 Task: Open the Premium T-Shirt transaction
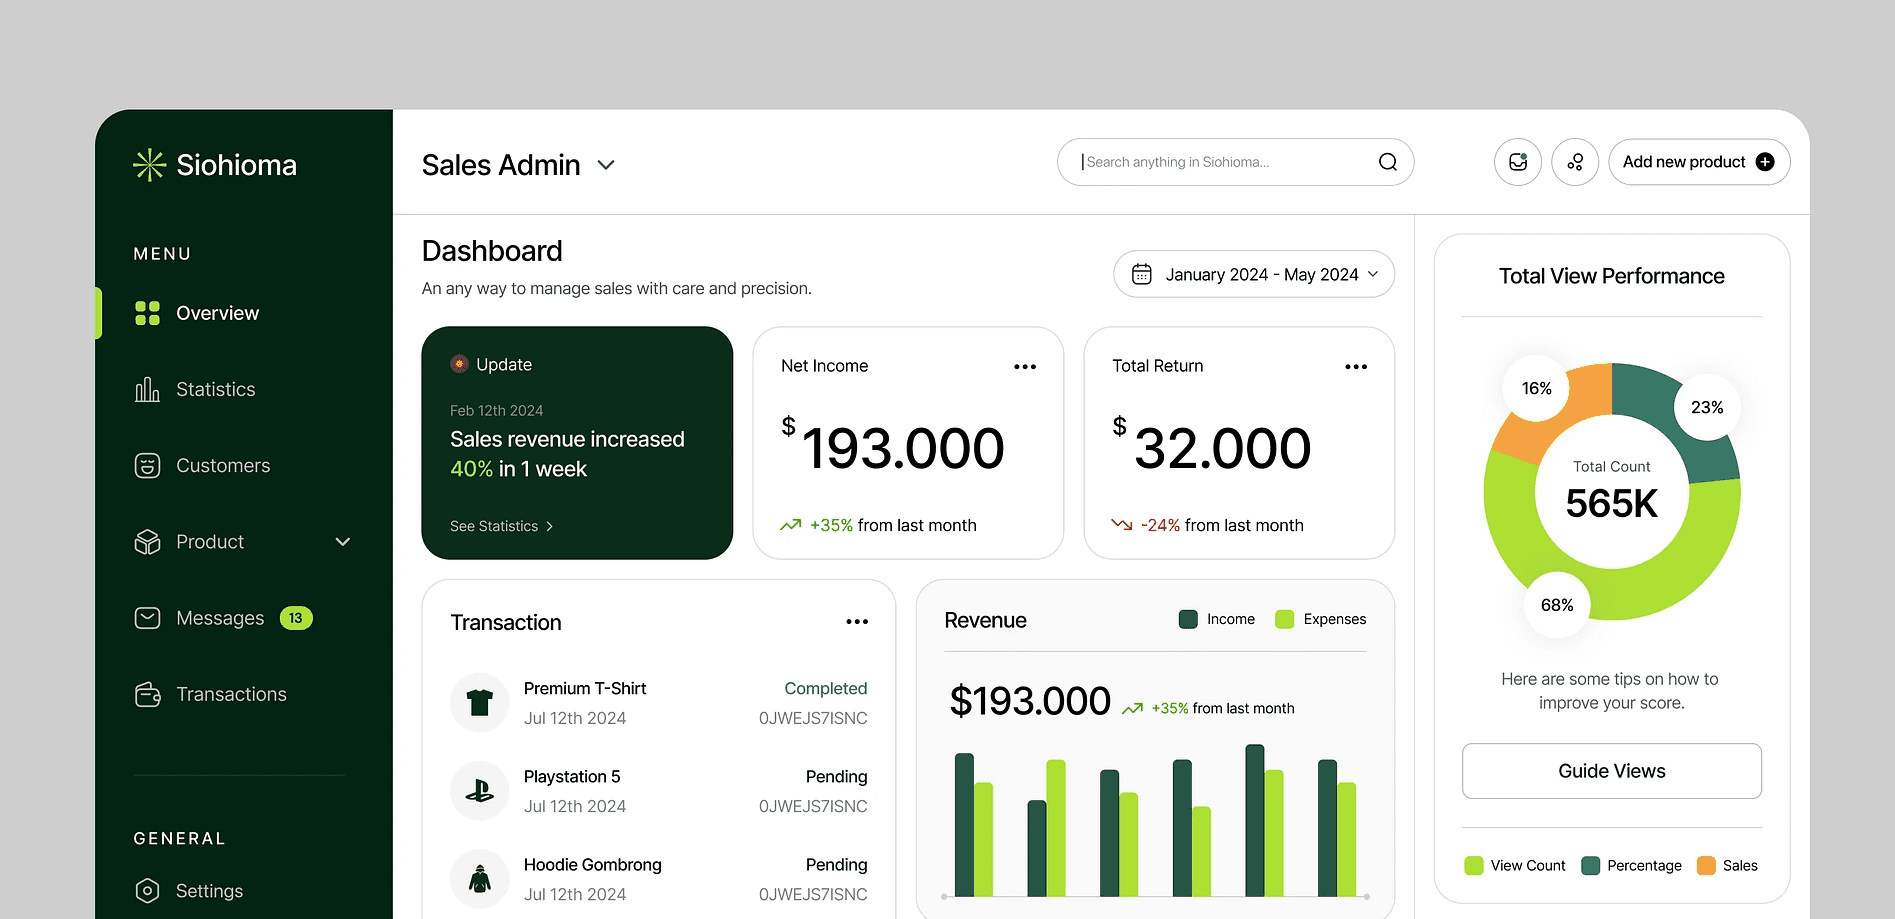pos(659,703)
